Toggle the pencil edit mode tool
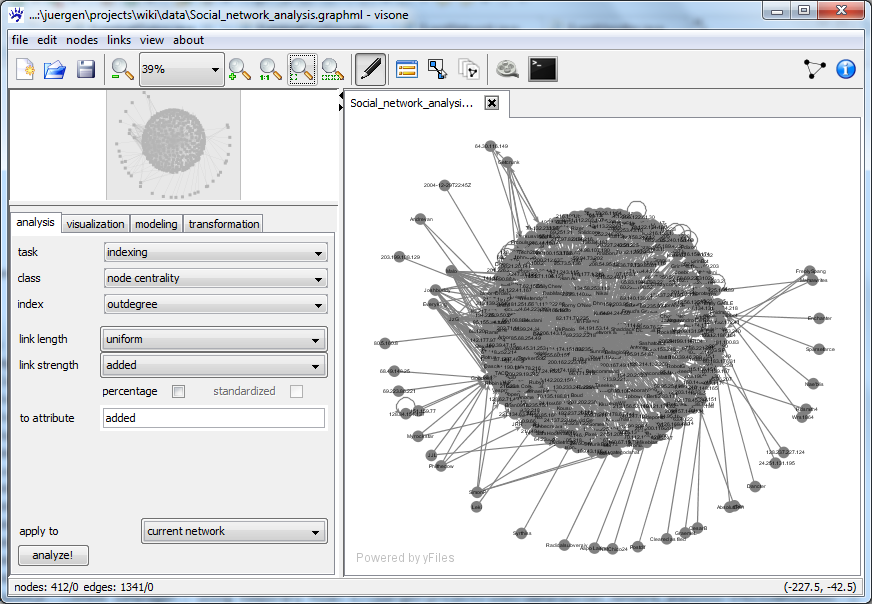This screenshot has height=604, width=872. tap(370, 70)
